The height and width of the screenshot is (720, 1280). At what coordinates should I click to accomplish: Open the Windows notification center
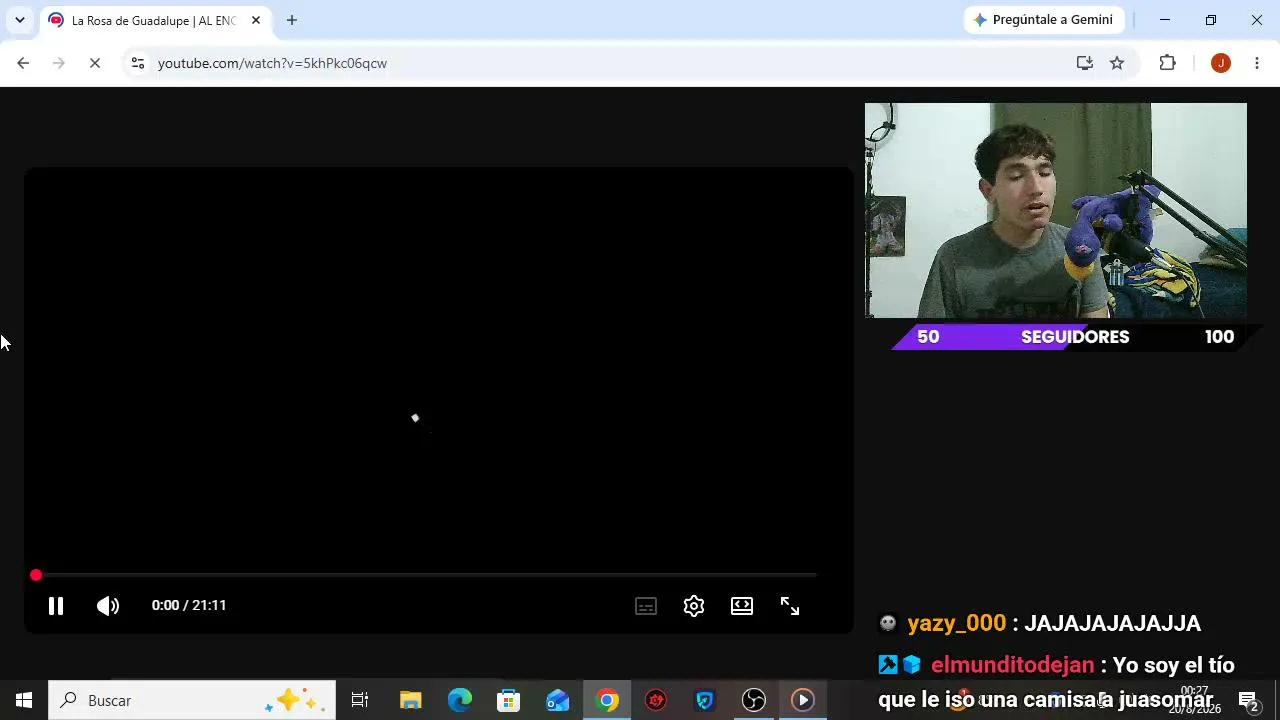1248,700
